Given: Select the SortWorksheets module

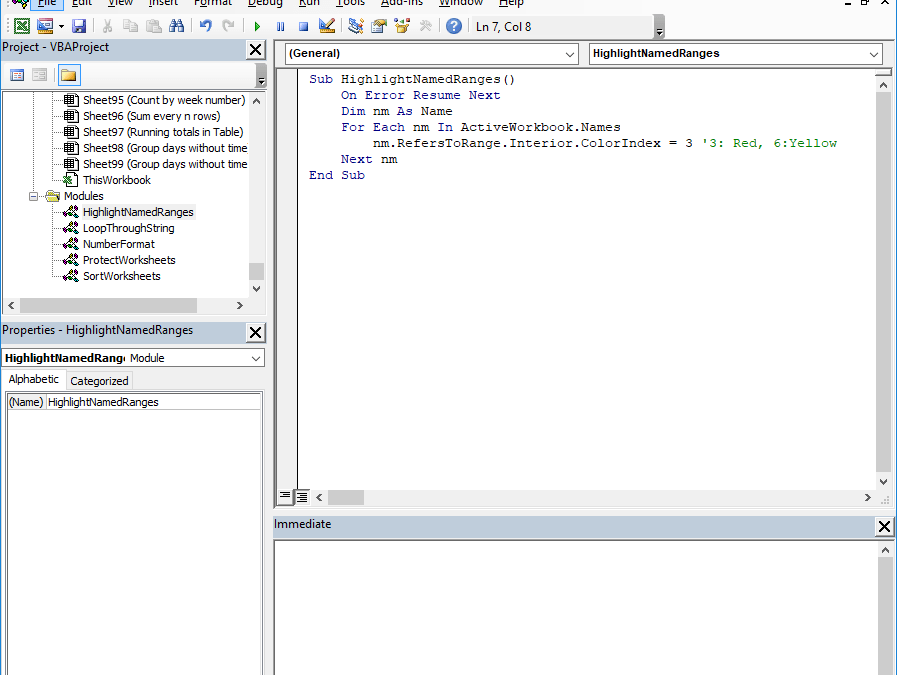Looking at the screenshot, I should click(x=121, y=276).
